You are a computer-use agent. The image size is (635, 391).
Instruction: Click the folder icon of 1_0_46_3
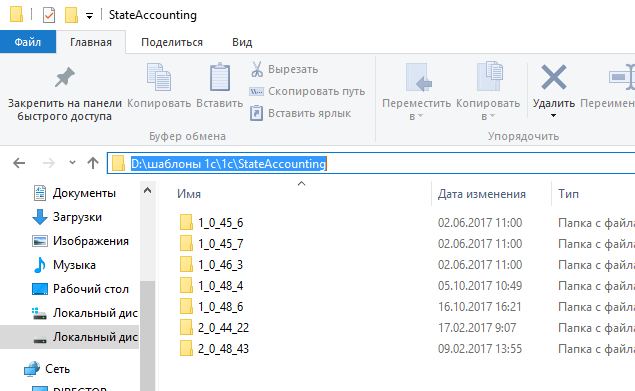(186, 265)
